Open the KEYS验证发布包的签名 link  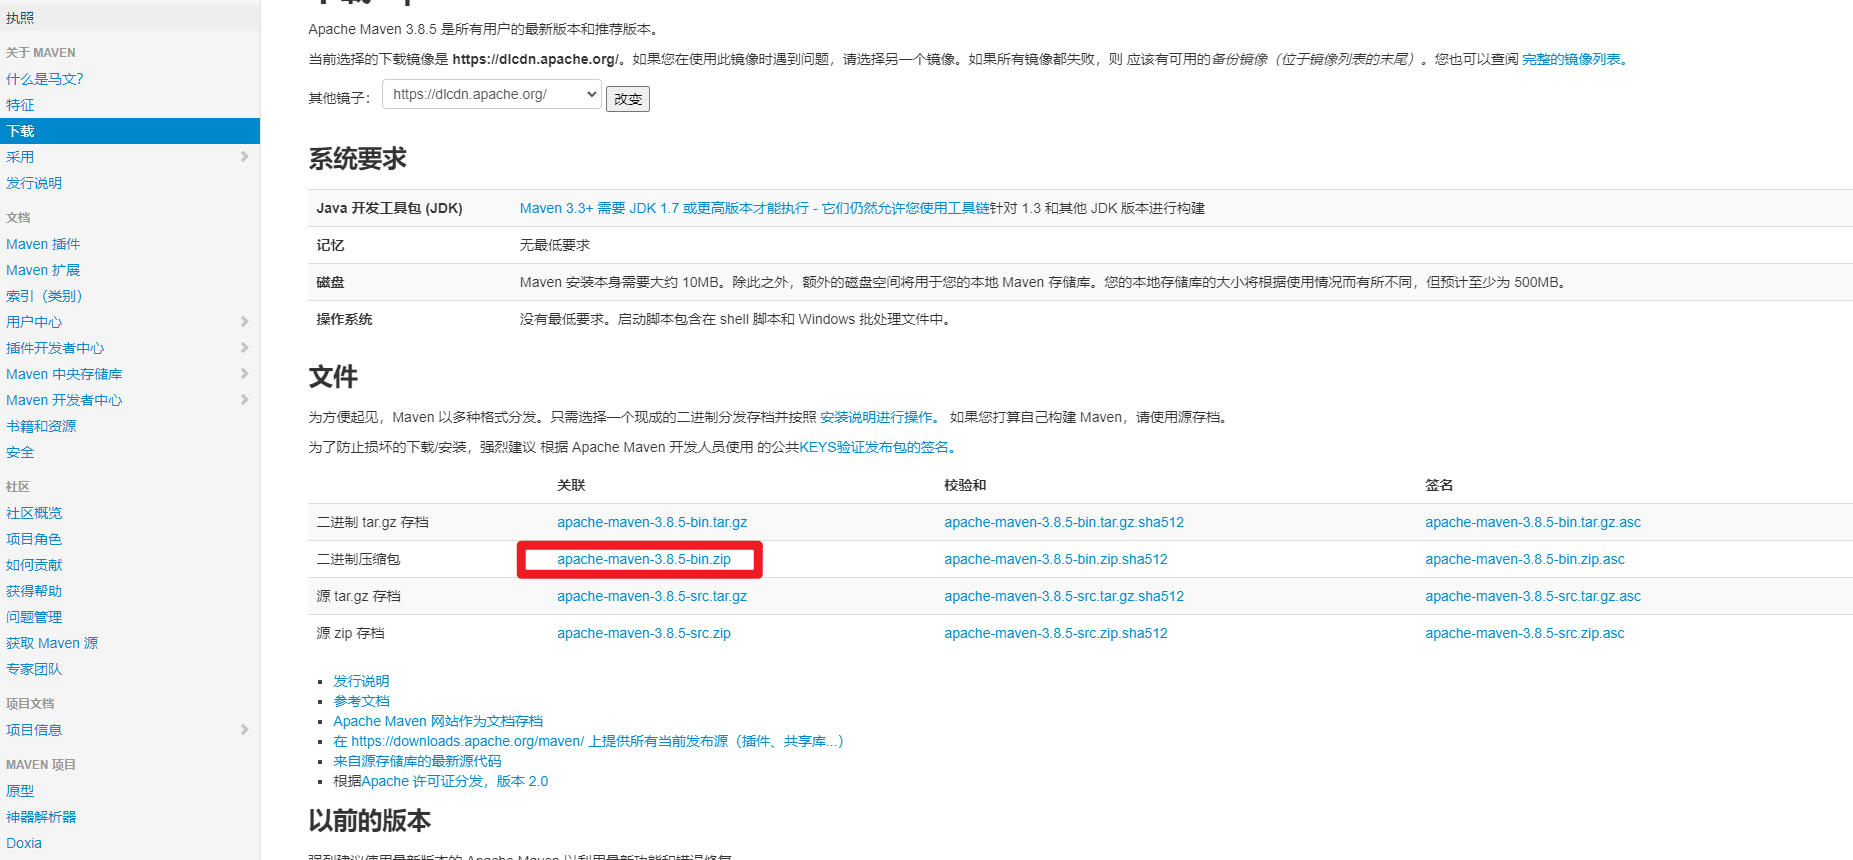pos(878,447)
